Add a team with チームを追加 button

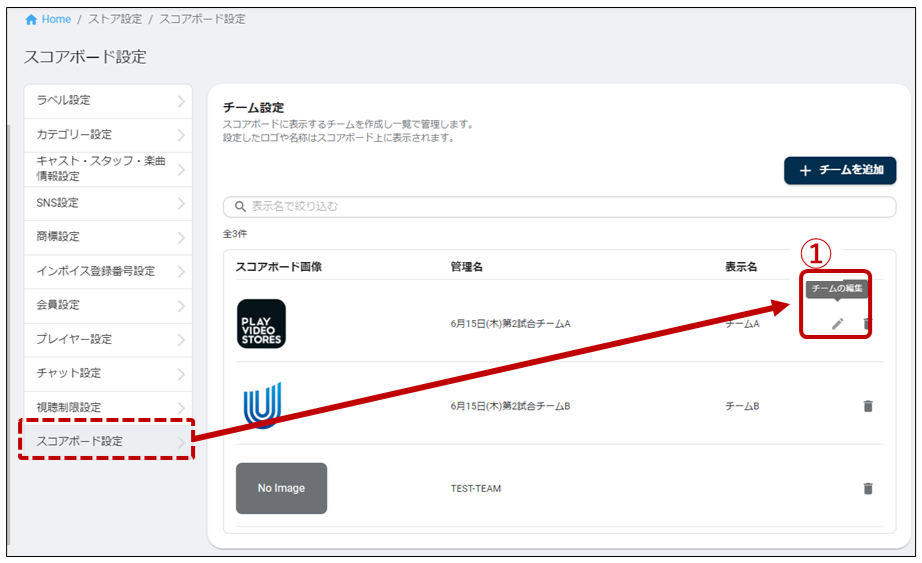pos(840,171)
